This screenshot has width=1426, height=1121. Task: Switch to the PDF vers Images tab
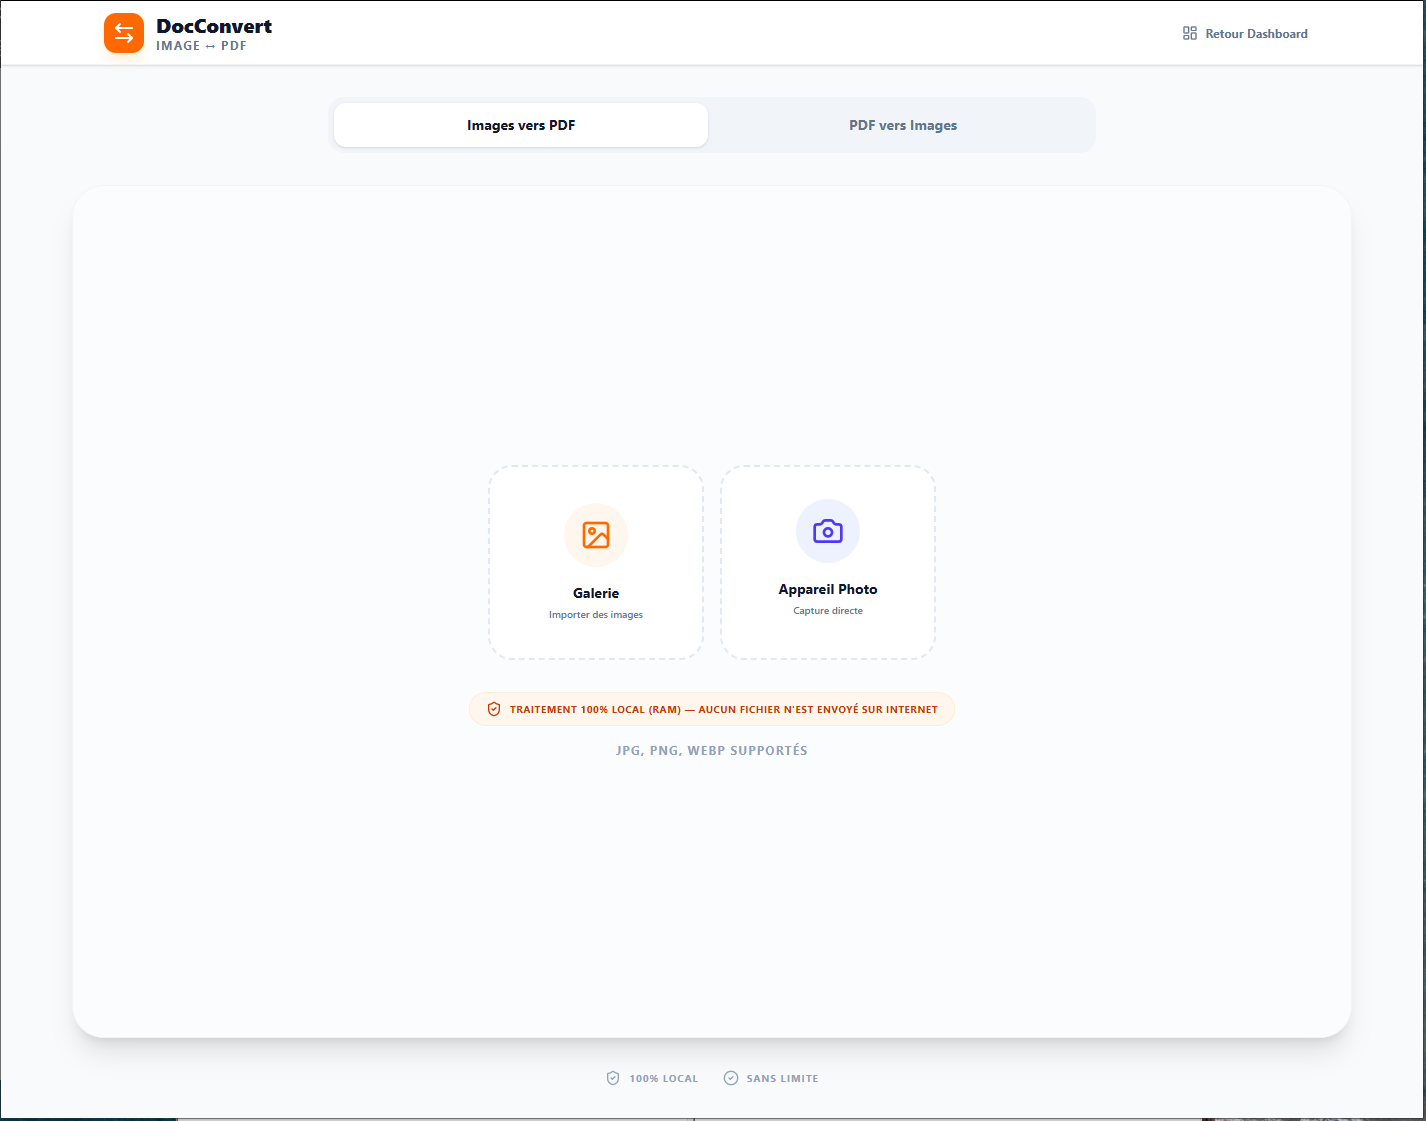(902, 124)
